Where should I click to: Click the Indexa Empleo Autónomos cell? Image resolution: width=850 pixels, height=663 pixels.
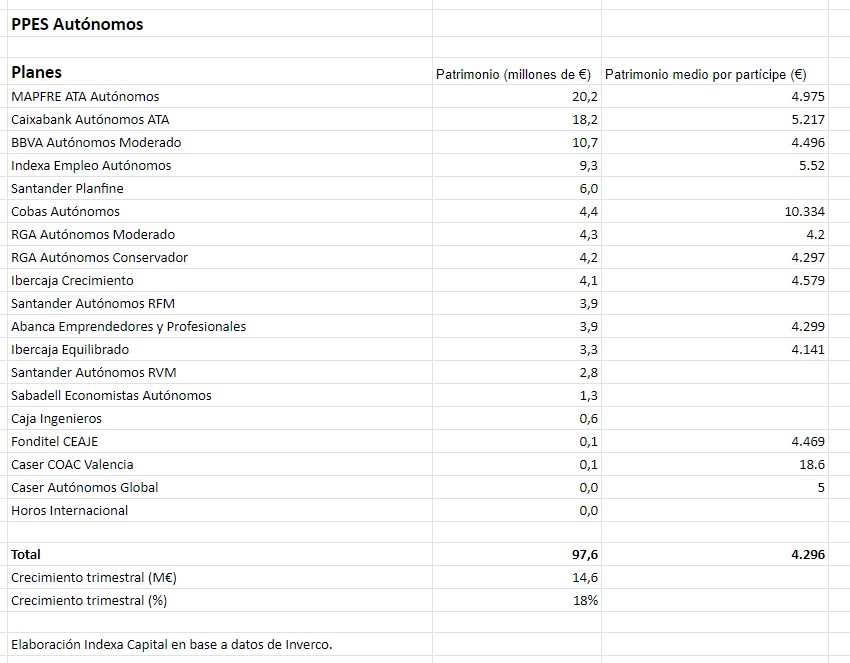tap(91, 165)
